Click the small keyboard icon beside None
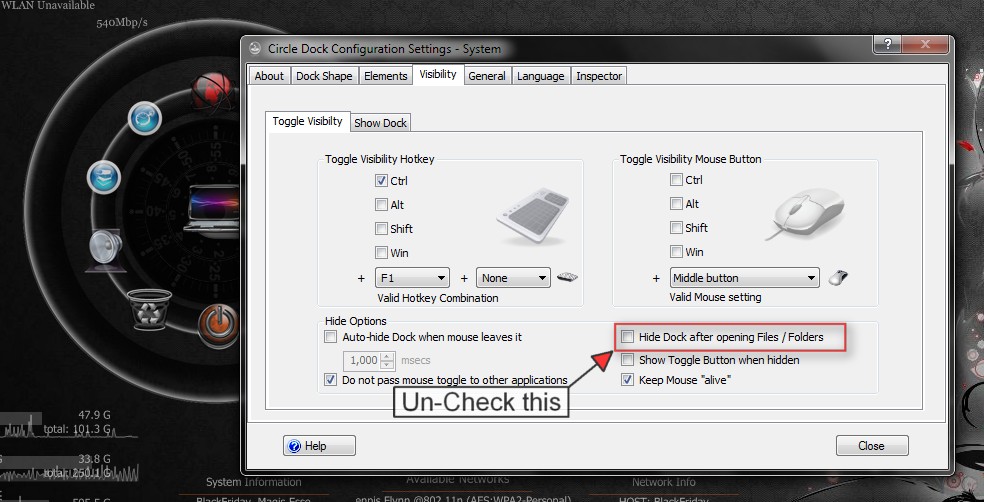The width and height of the screenshot is (984, 502). coord(567,277)
